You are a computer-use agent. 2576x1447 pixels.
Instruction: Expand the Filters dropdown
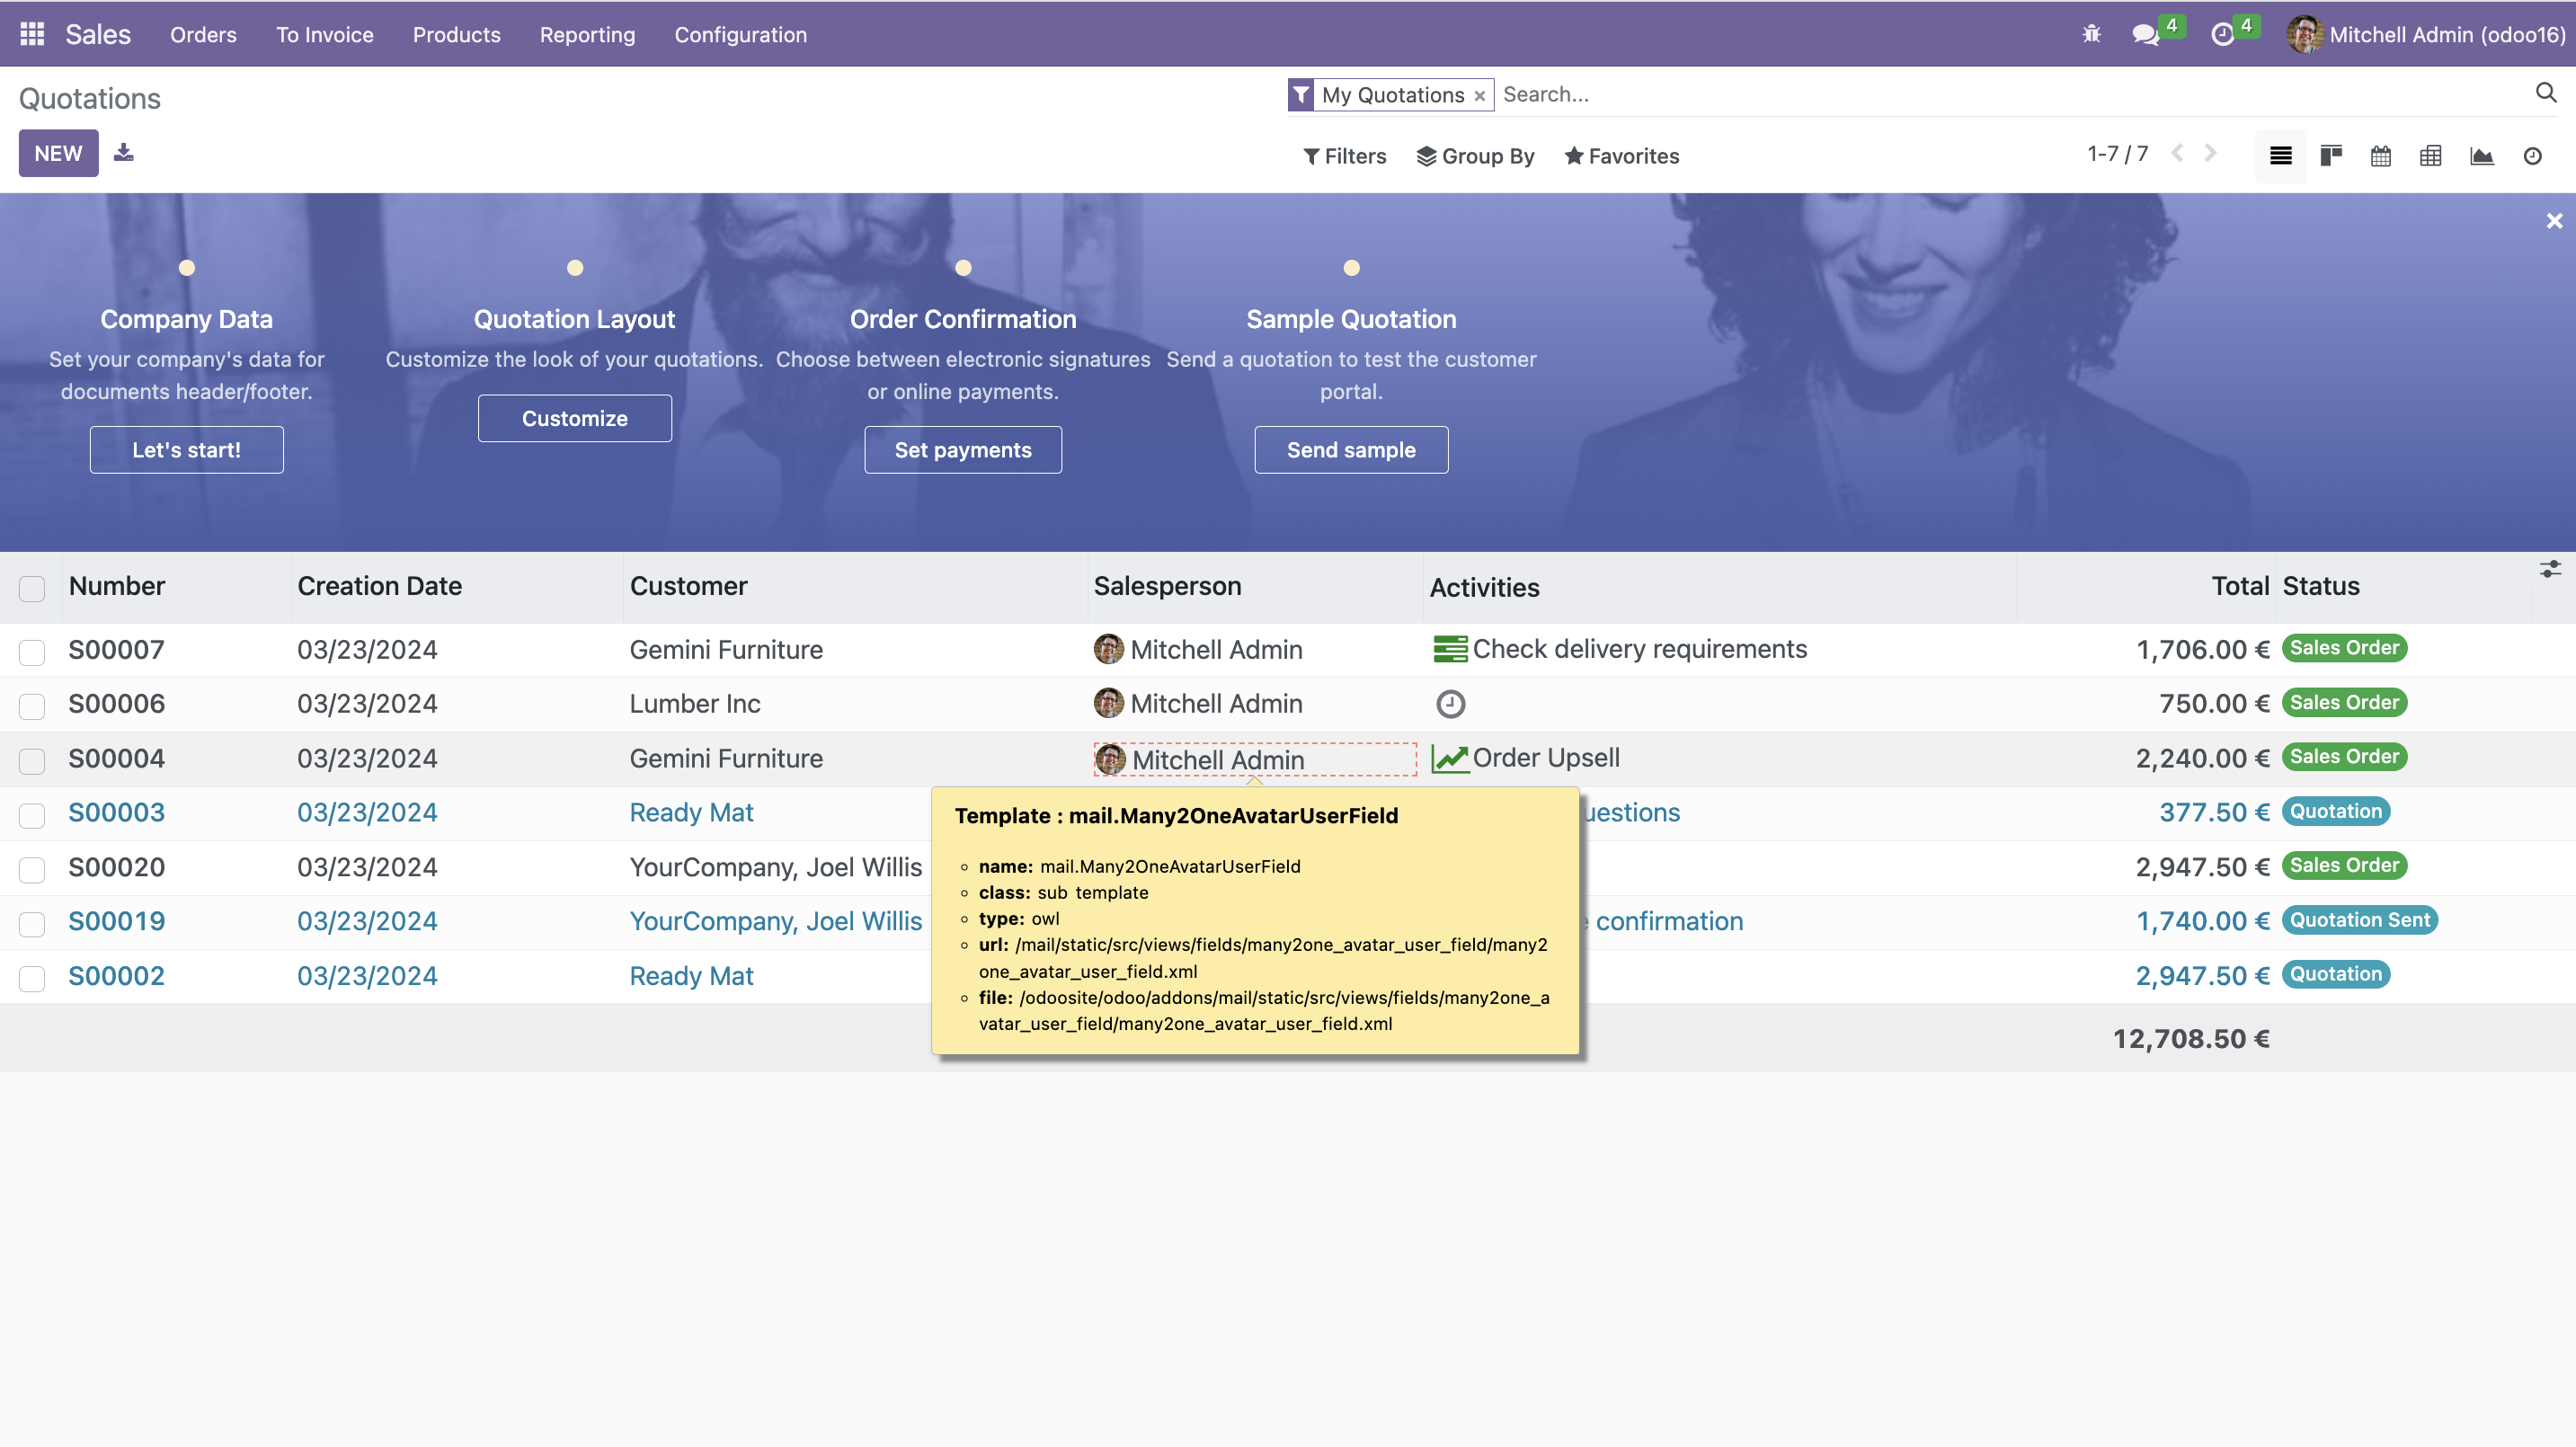click(1344, 155)
